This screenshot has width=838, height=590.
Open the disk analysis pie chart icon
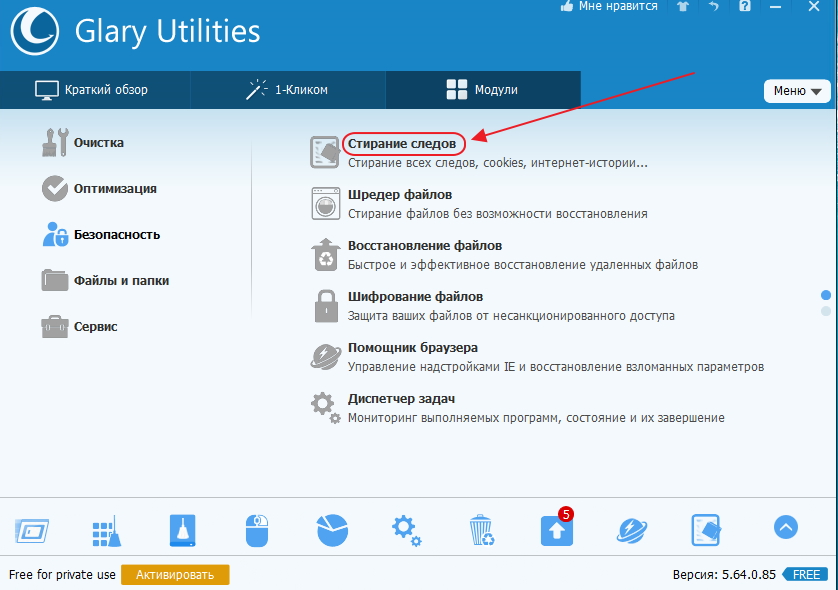tap(332, 530)
